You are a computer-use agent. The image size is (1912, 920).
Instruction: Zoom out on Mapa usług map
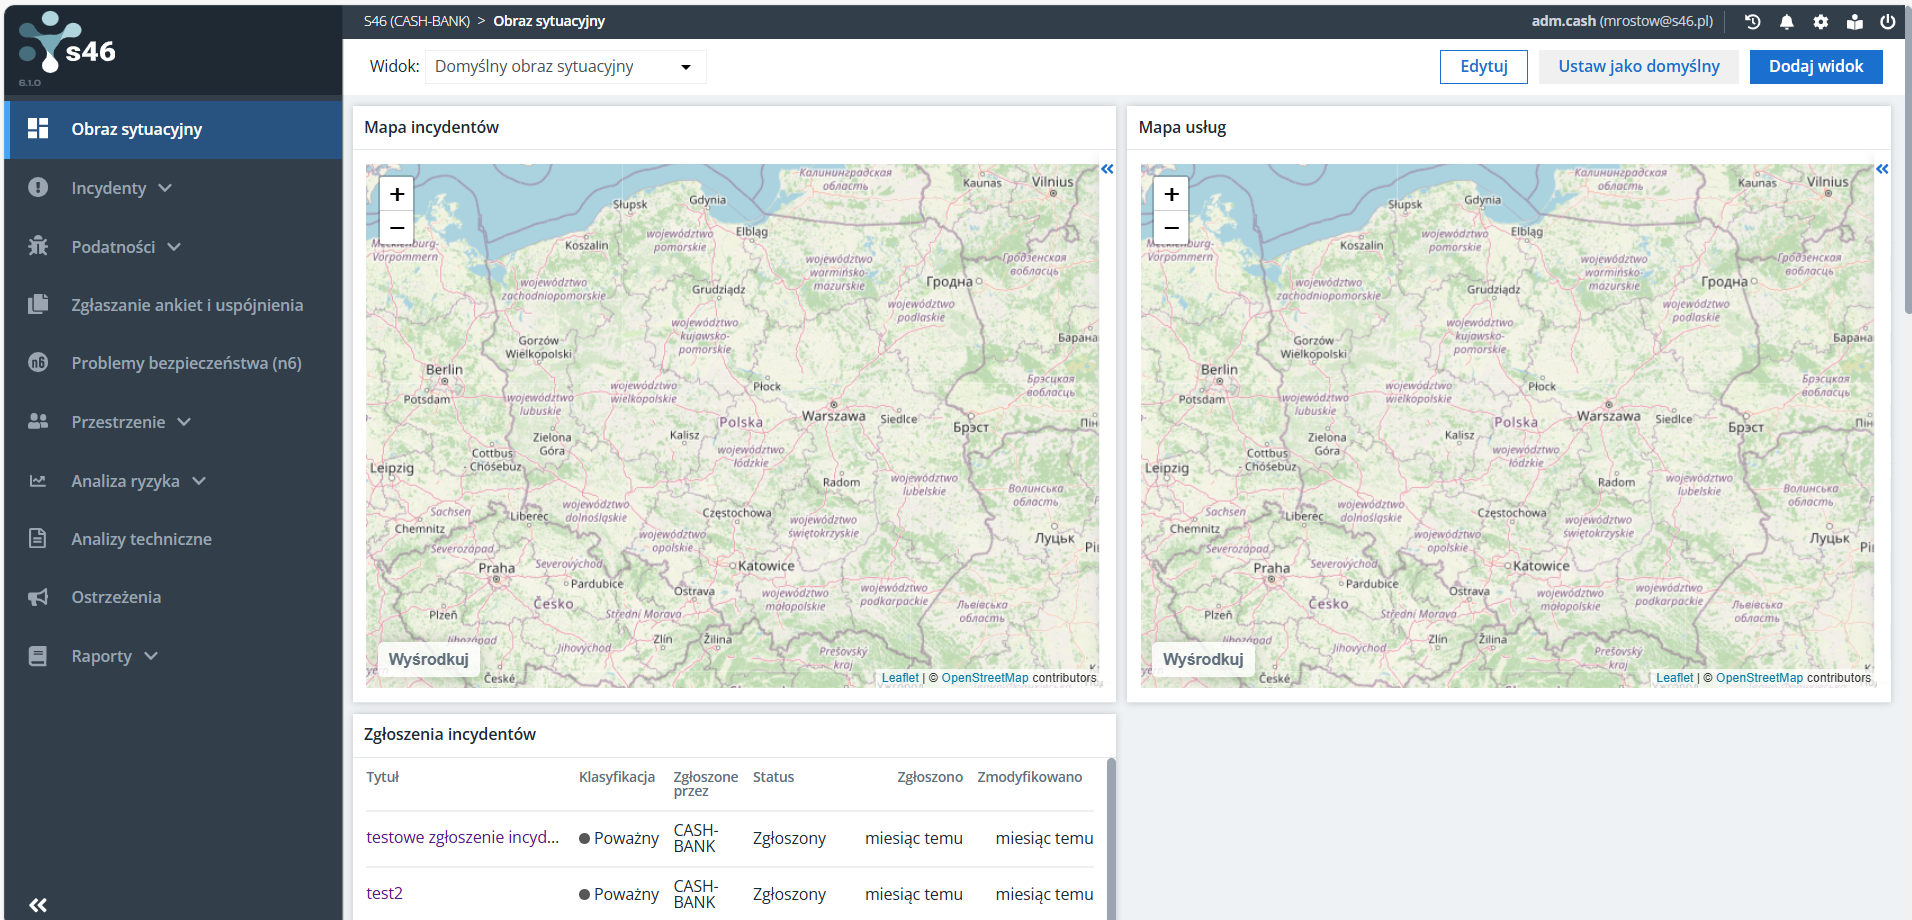click(x=1171, y=228)
